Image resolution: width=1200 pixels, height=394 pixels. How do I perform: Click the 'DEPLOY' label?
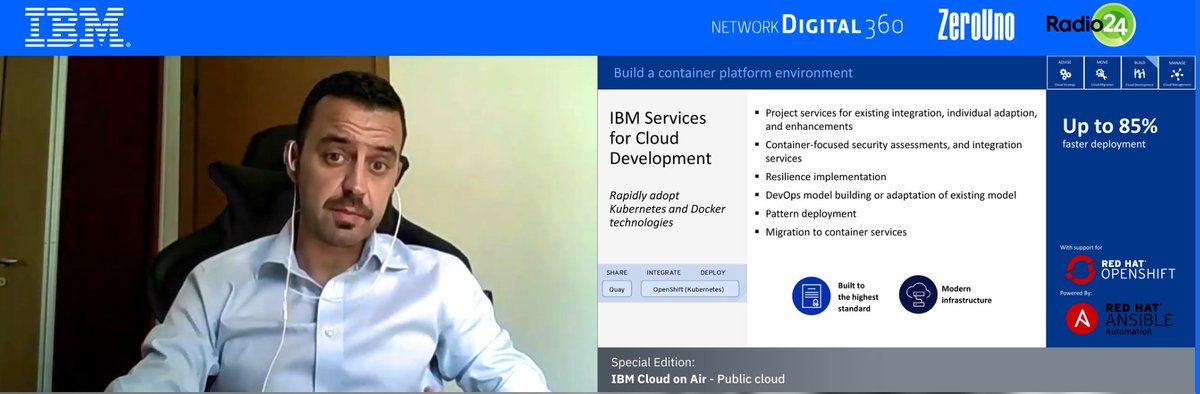(713, 271)
